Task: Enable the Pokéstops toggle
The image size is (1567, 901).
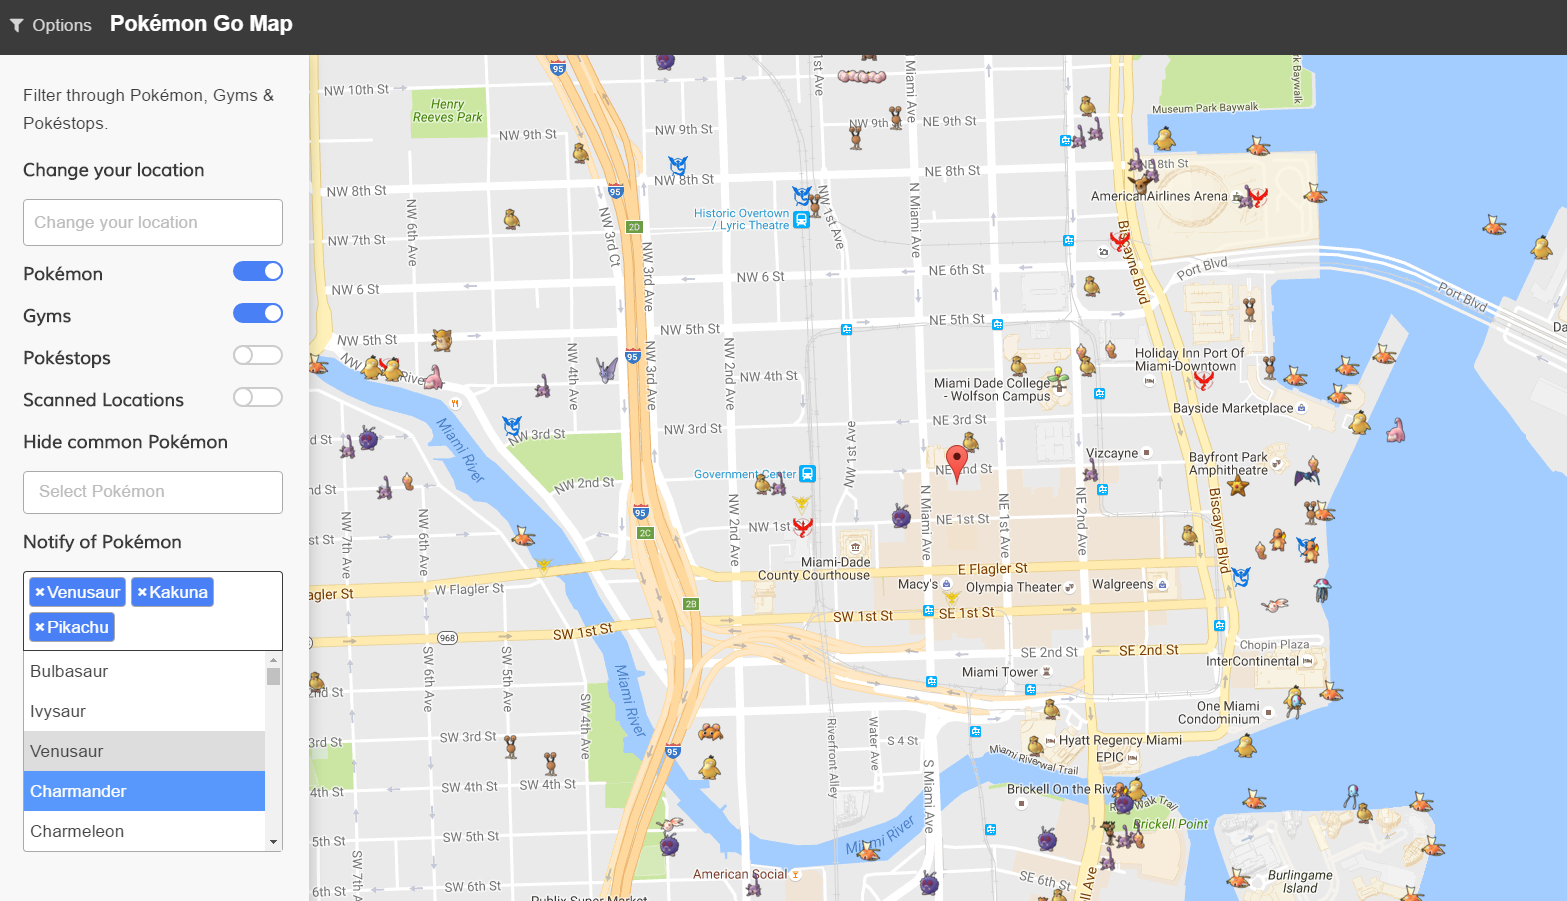Action: (257, 355)
